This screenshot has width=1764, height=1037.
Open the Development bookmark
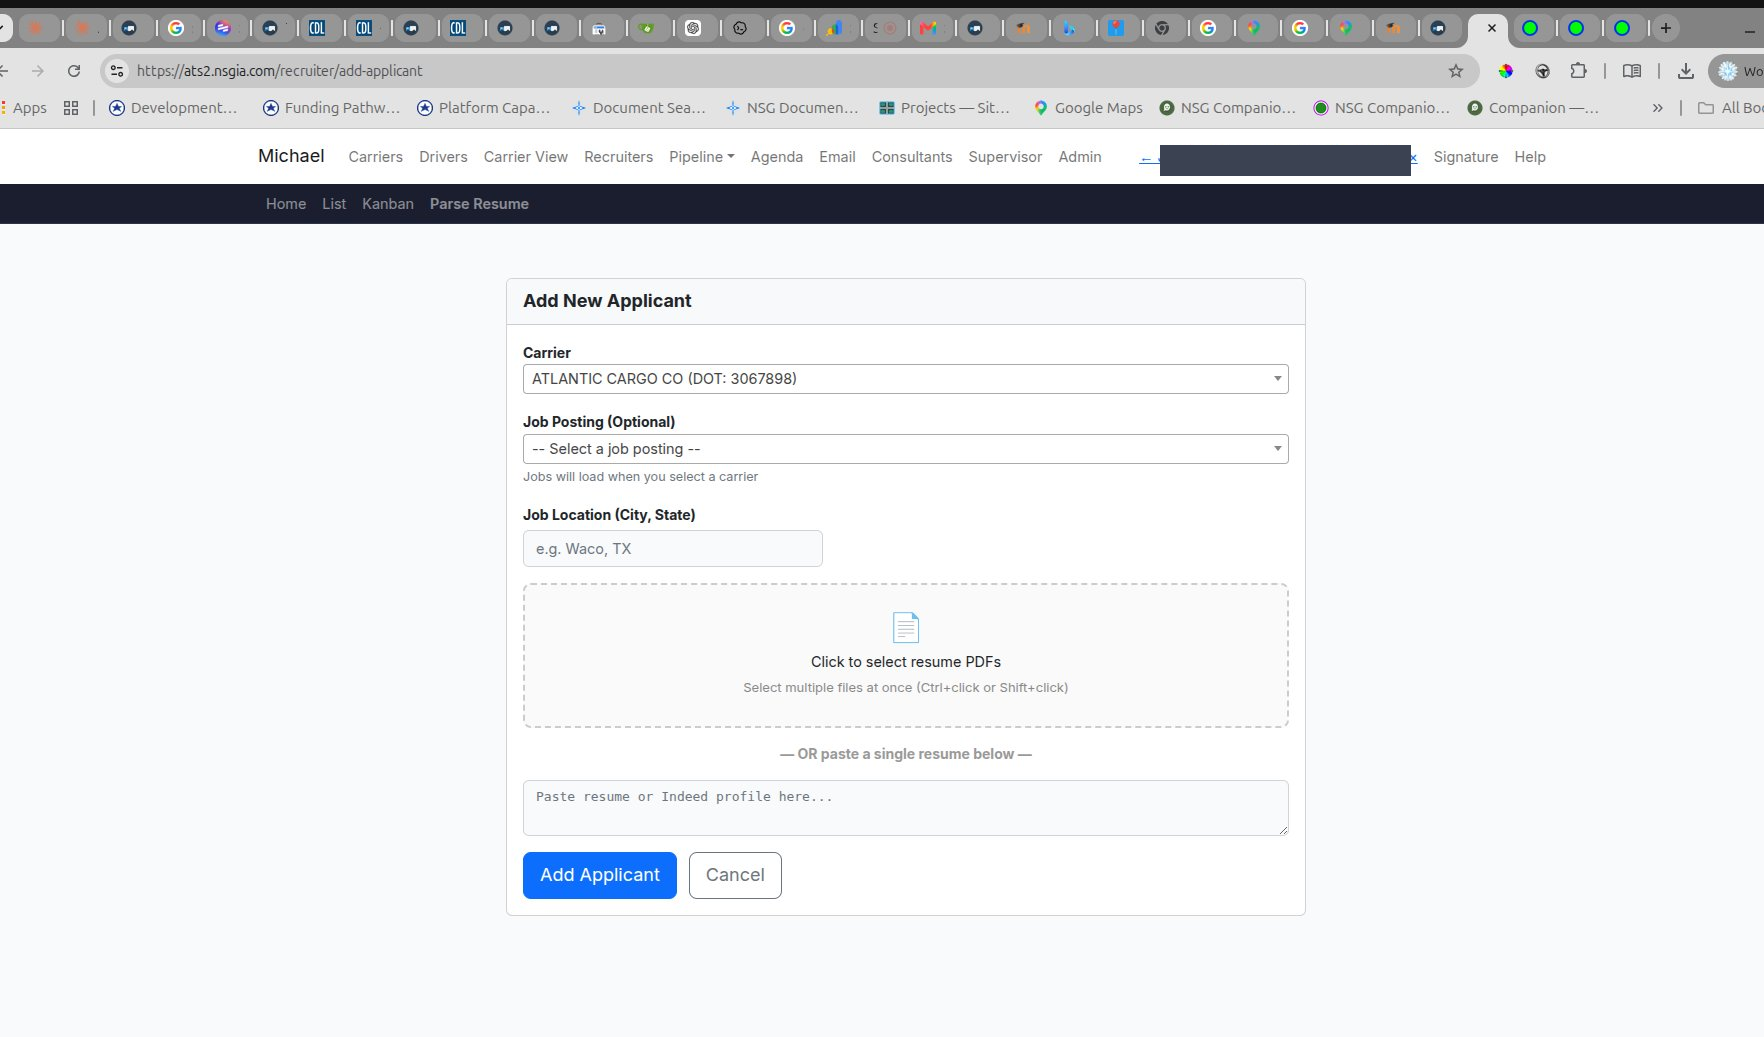pos(173,108)
